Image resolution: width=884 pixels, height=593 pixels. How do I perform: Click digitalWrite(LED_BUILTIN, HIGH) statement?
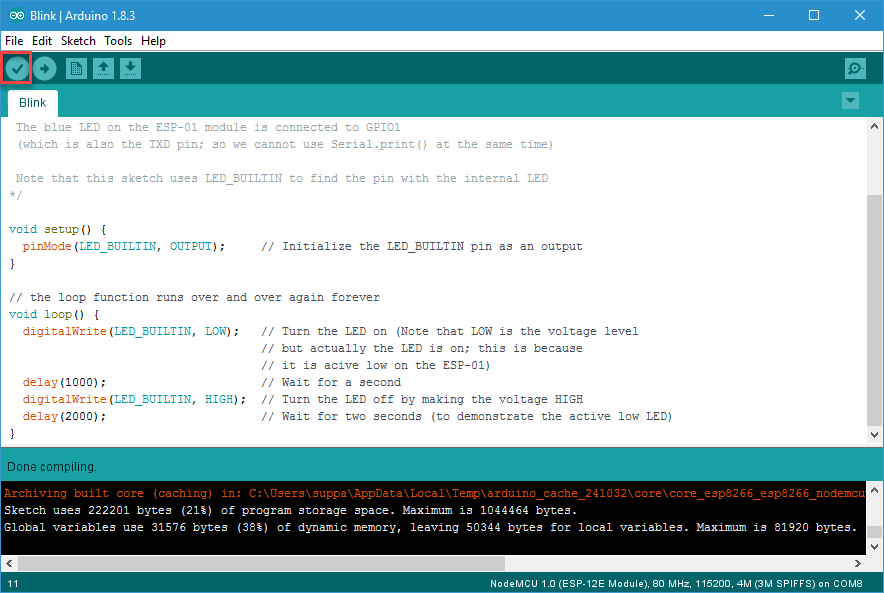[134, 399]
